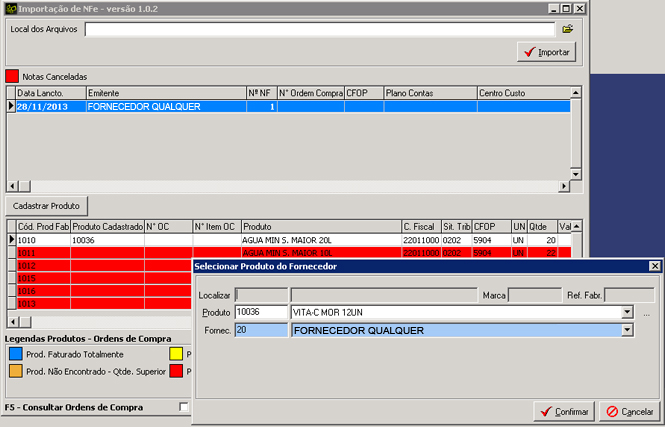Click the scroll-right arrow of the invoices grid
This screenshot has width=665, height=427.
pos(565,186)
